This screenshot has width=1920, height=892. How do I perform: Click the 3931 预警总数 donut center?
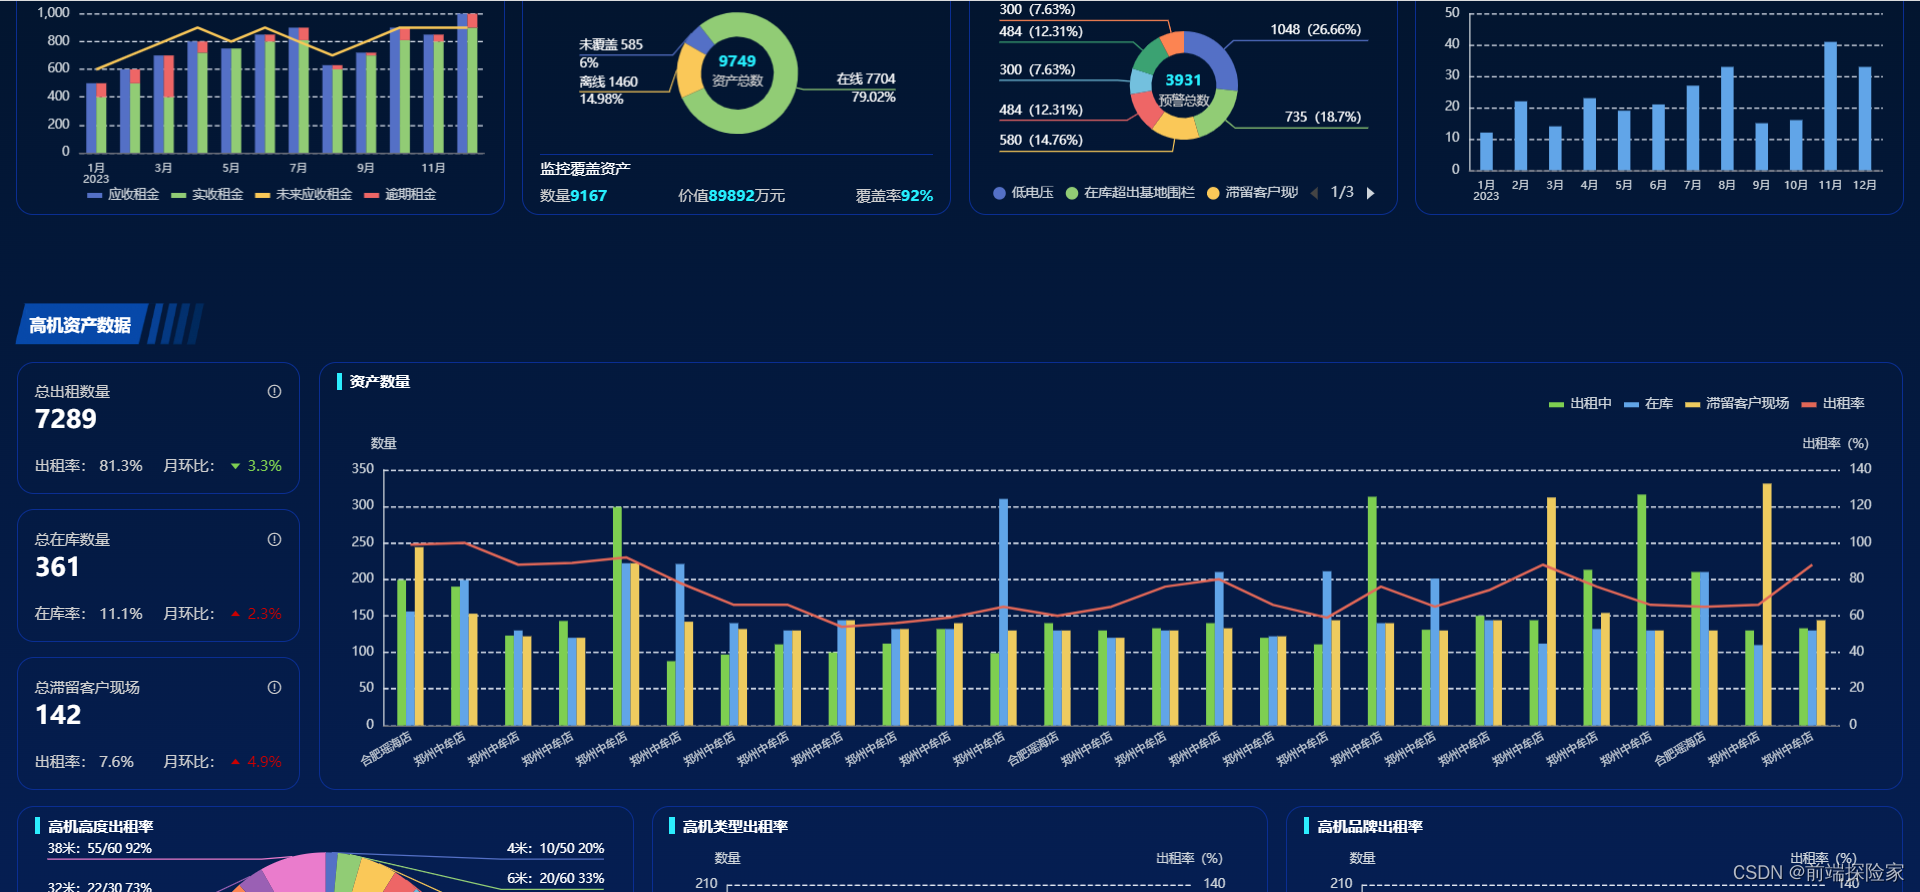point(1184,89)
